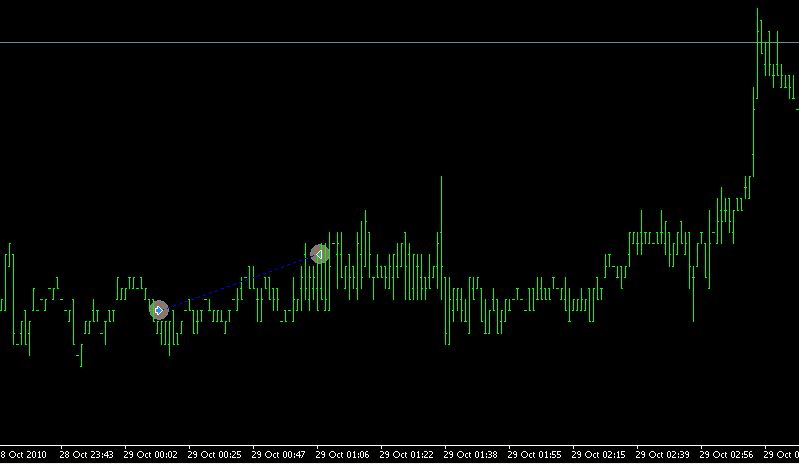Click the 29 Oct 00:47 time label
This screenshot has width=799, height=464.
click(x=278, y=454)
